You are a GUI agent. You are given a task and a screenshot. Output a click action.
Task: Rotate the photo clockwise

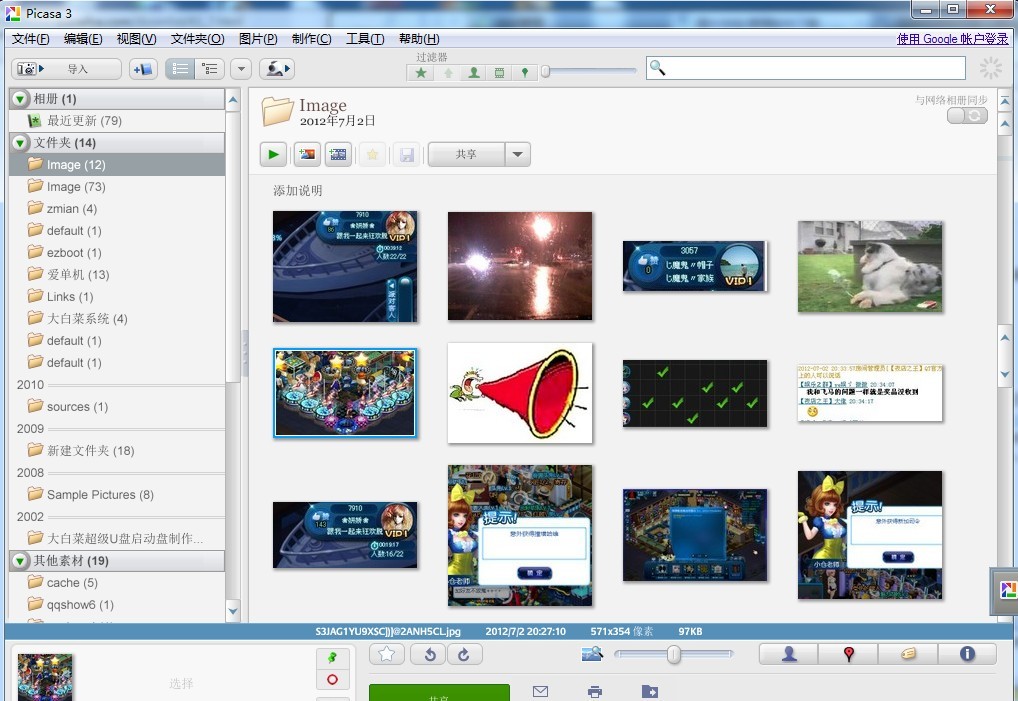coord(463,654)
